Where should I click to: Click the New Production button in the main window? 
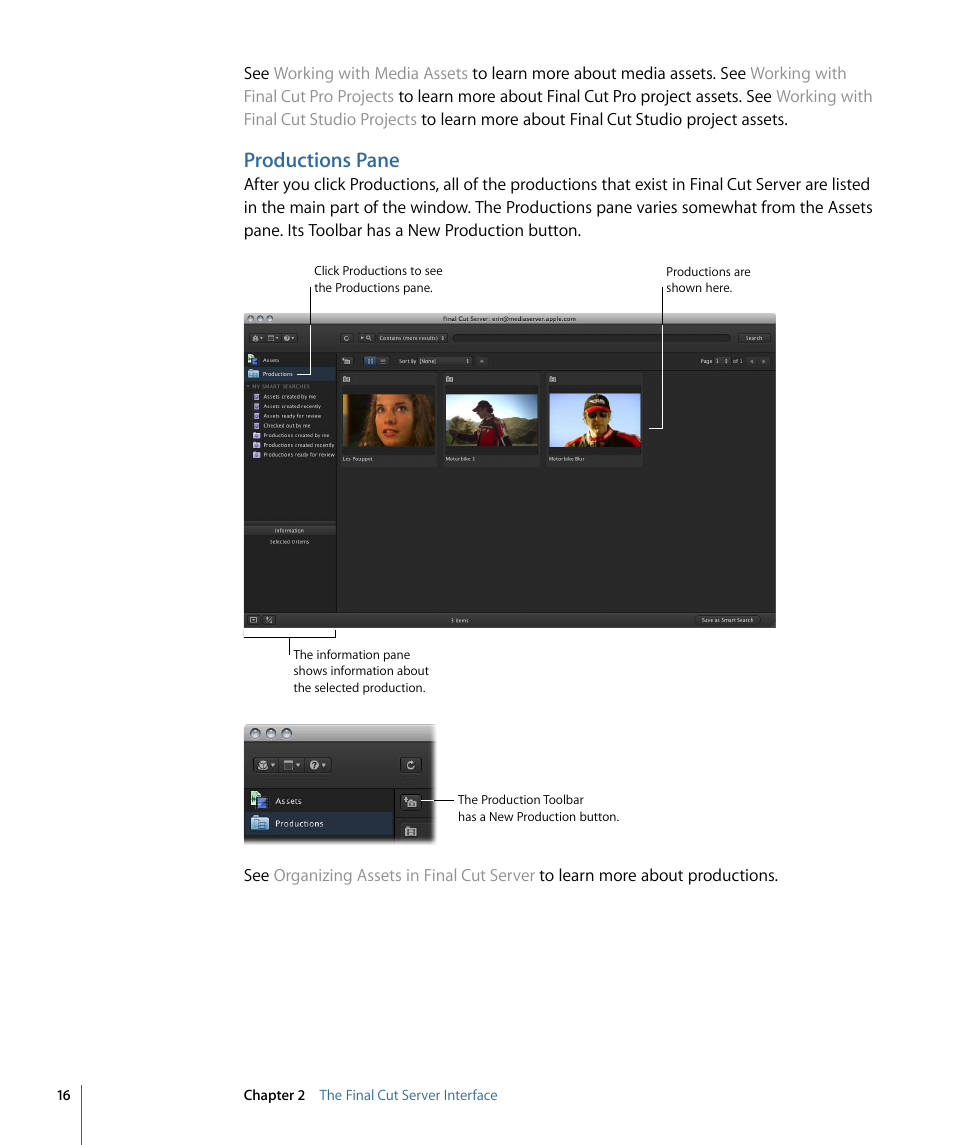pyautogui.click(x=347, y=361)
